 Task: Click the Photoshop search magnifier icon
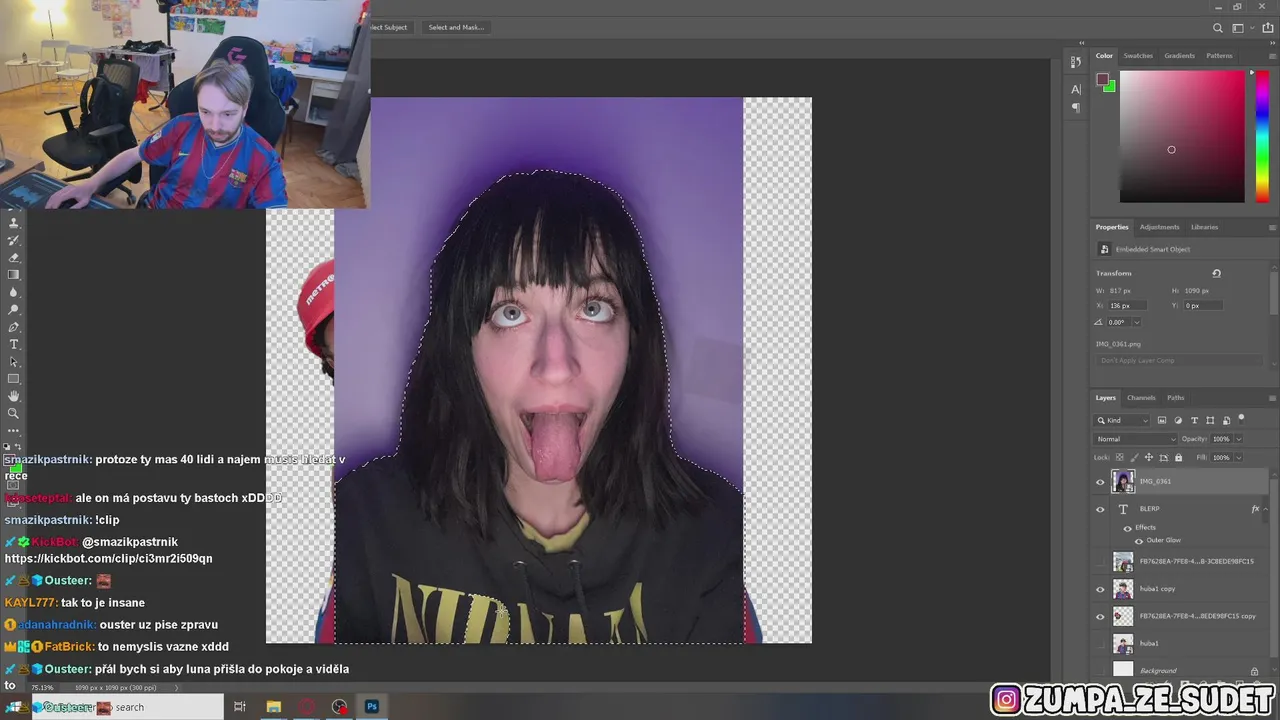(1218, 28)
